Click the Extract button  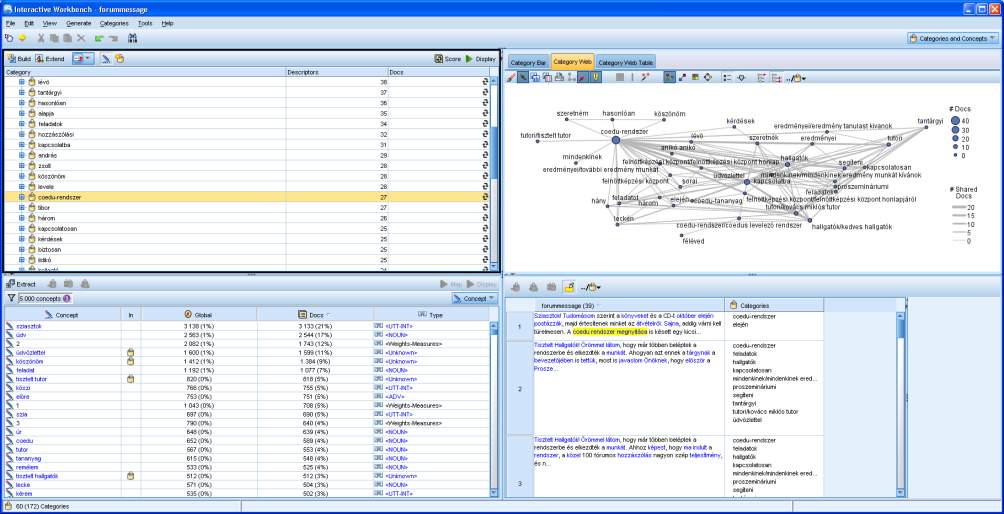point(21,284)
